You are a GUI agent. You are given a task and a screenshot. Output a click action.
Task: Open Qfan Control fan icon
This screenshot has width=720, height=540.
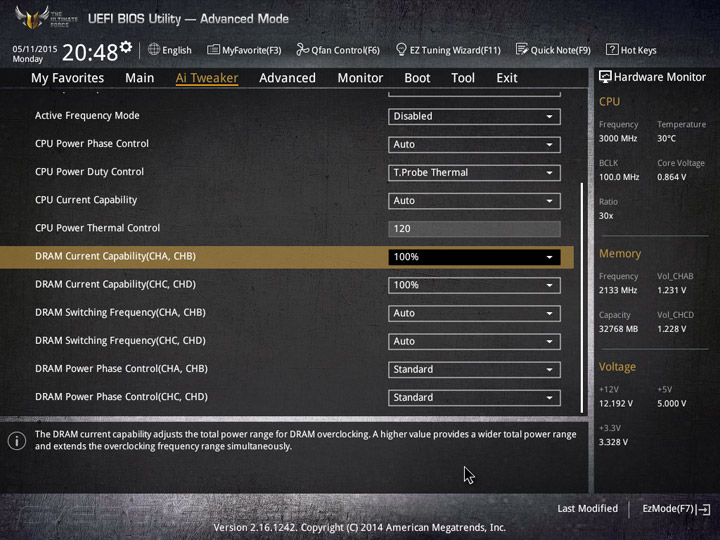[x=302, y=50]
